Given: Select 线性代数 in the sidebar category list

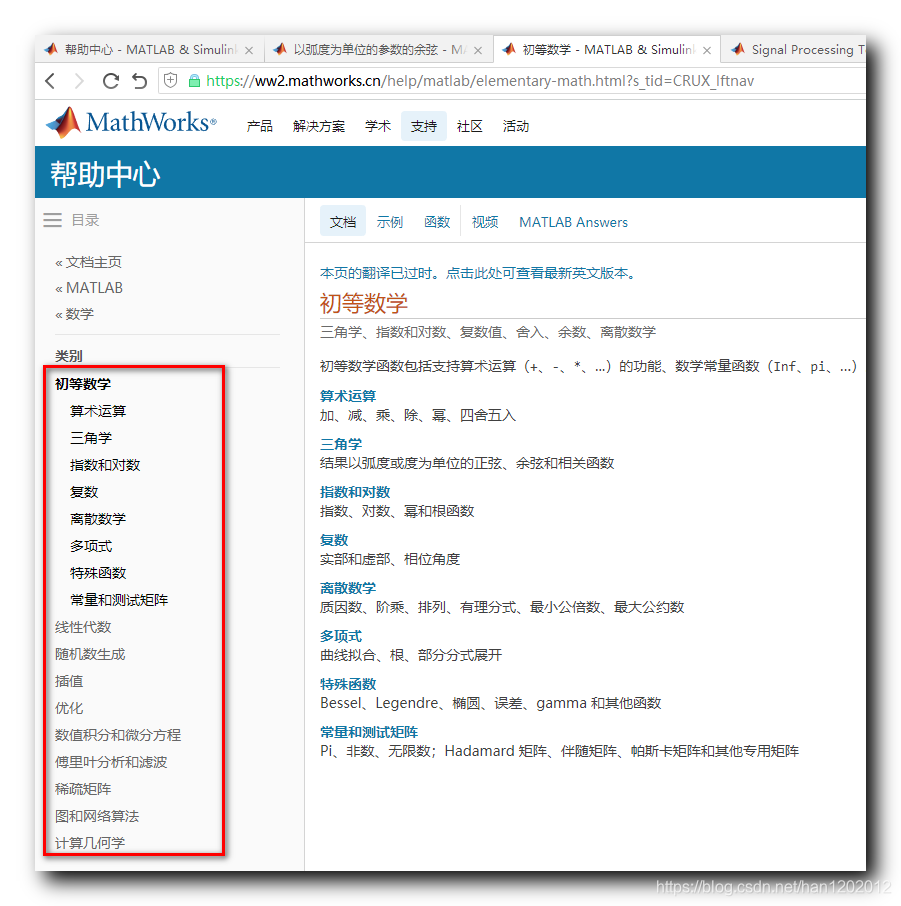Looking at the screenshot, I should tap(85, 626).
